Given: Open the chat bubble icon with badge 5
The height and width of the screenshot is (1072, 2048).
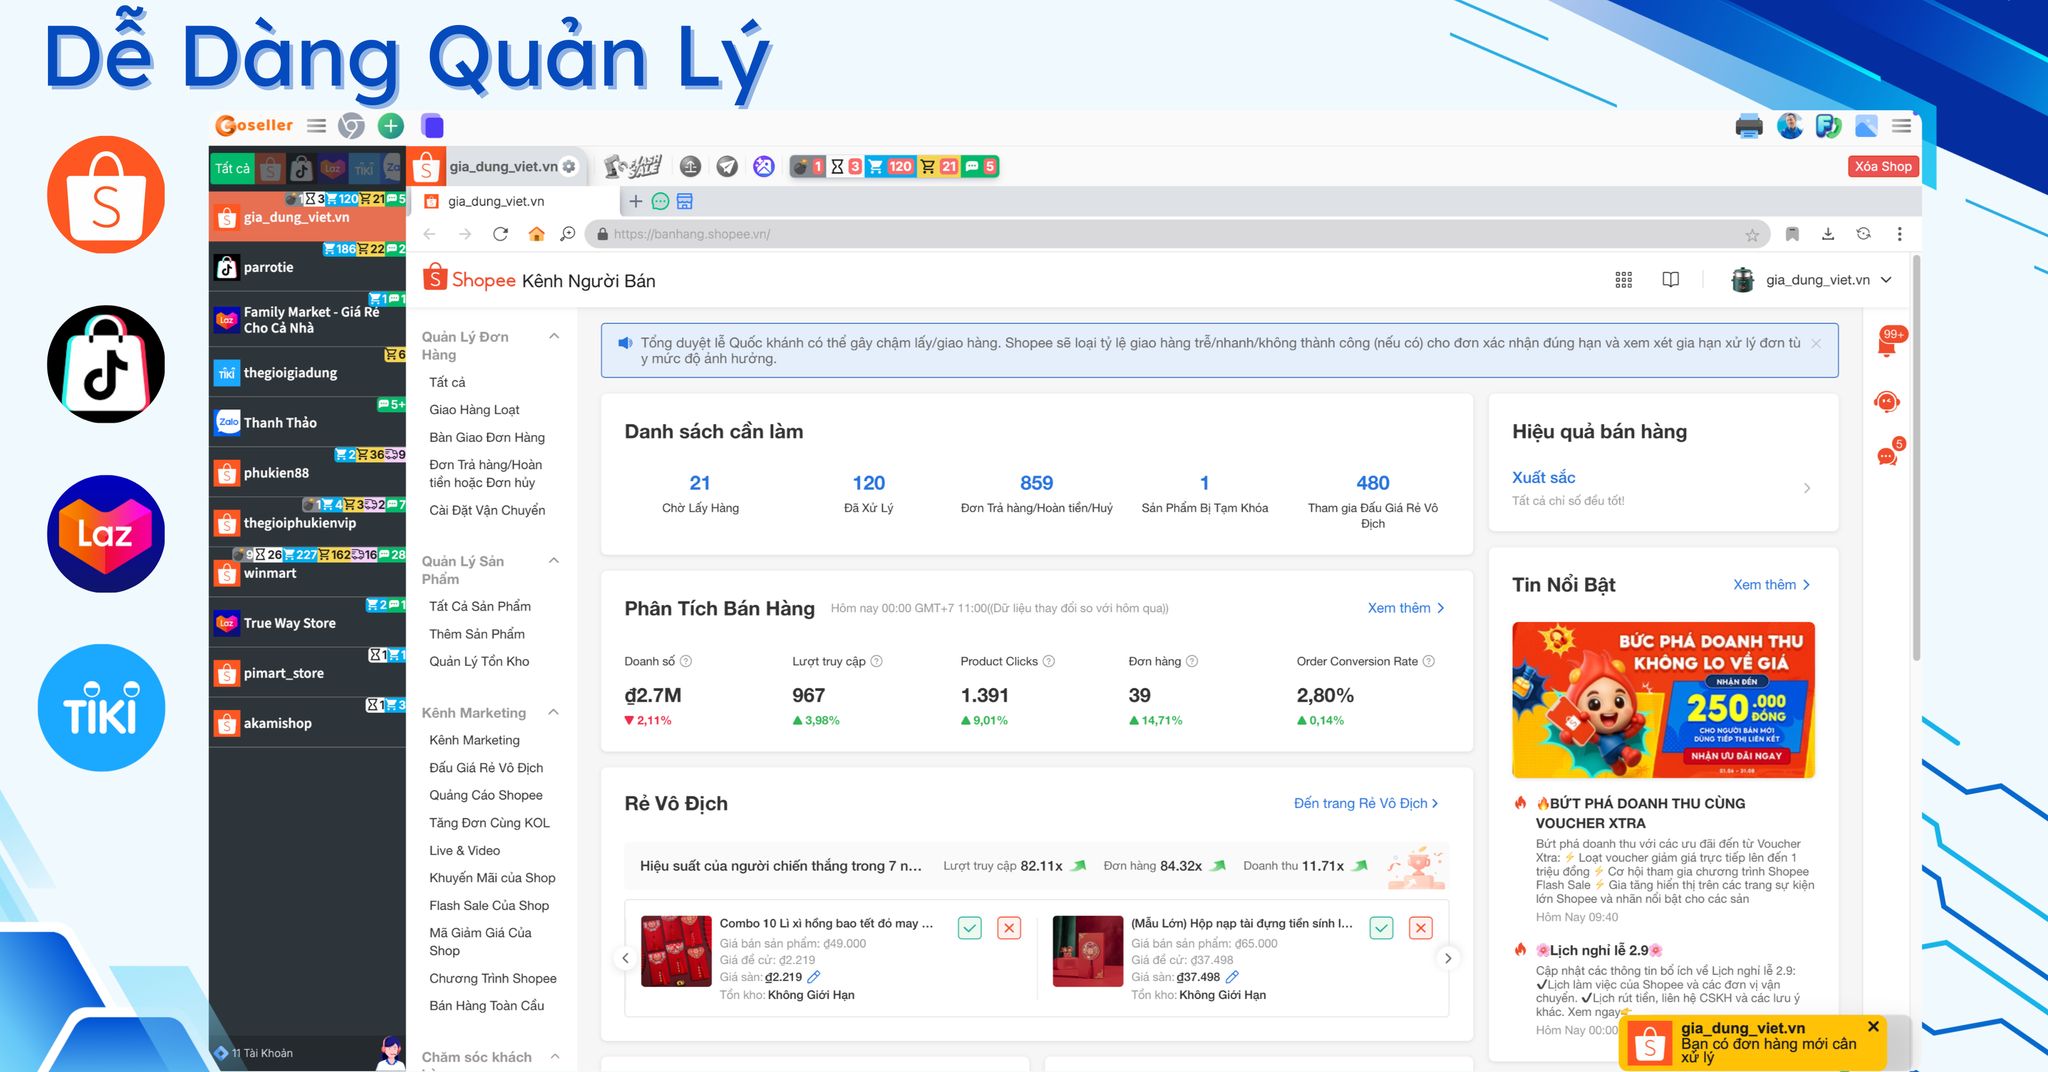Looking at the screenshot, I should [1888, 455].
